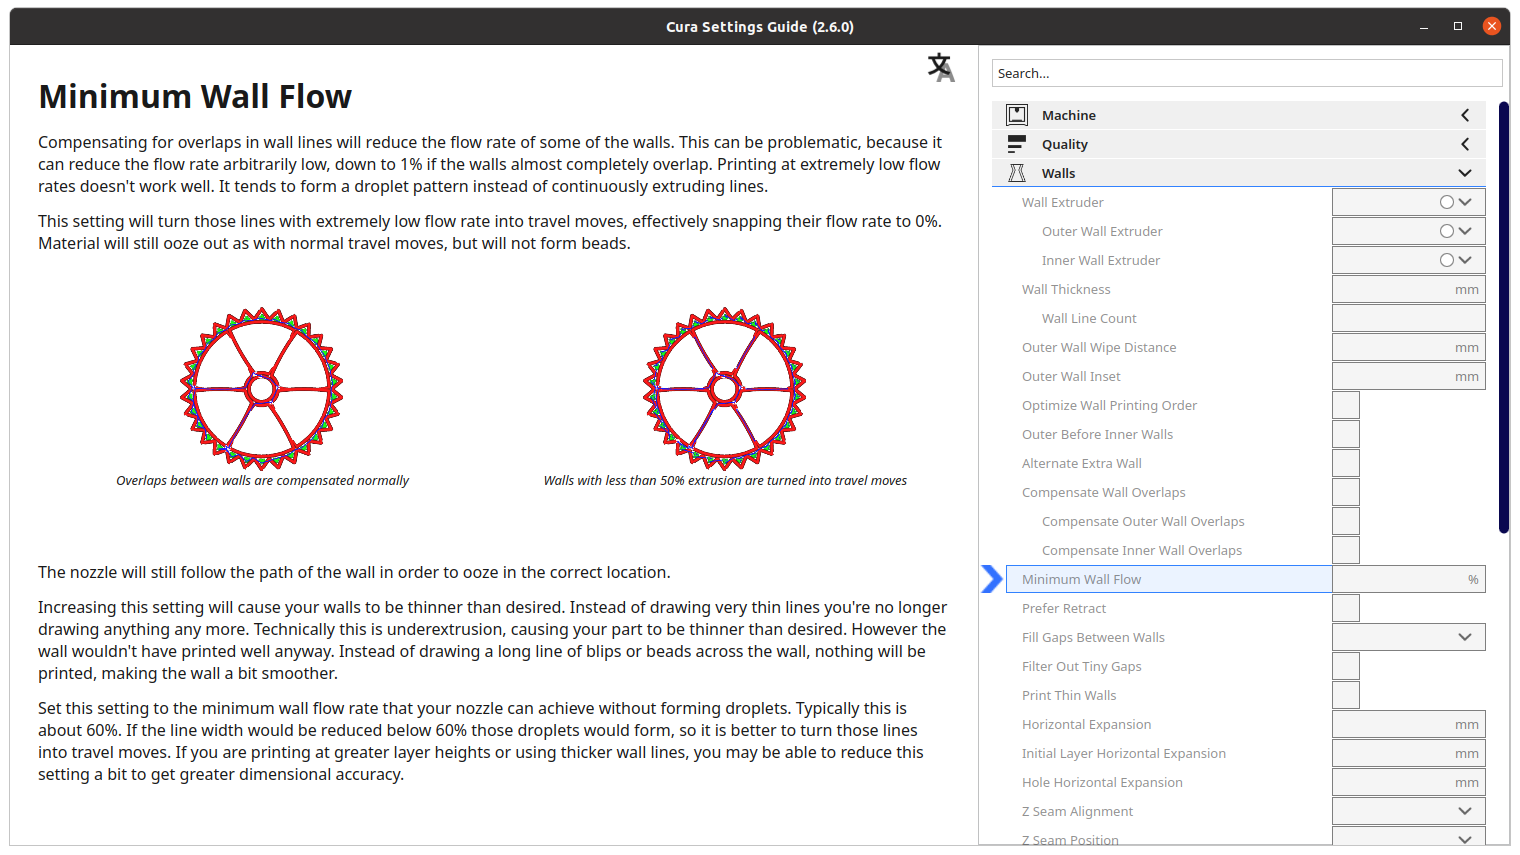Toggle Print Thin Walls checkbox
The image size is (1520, 855).
1346,695
